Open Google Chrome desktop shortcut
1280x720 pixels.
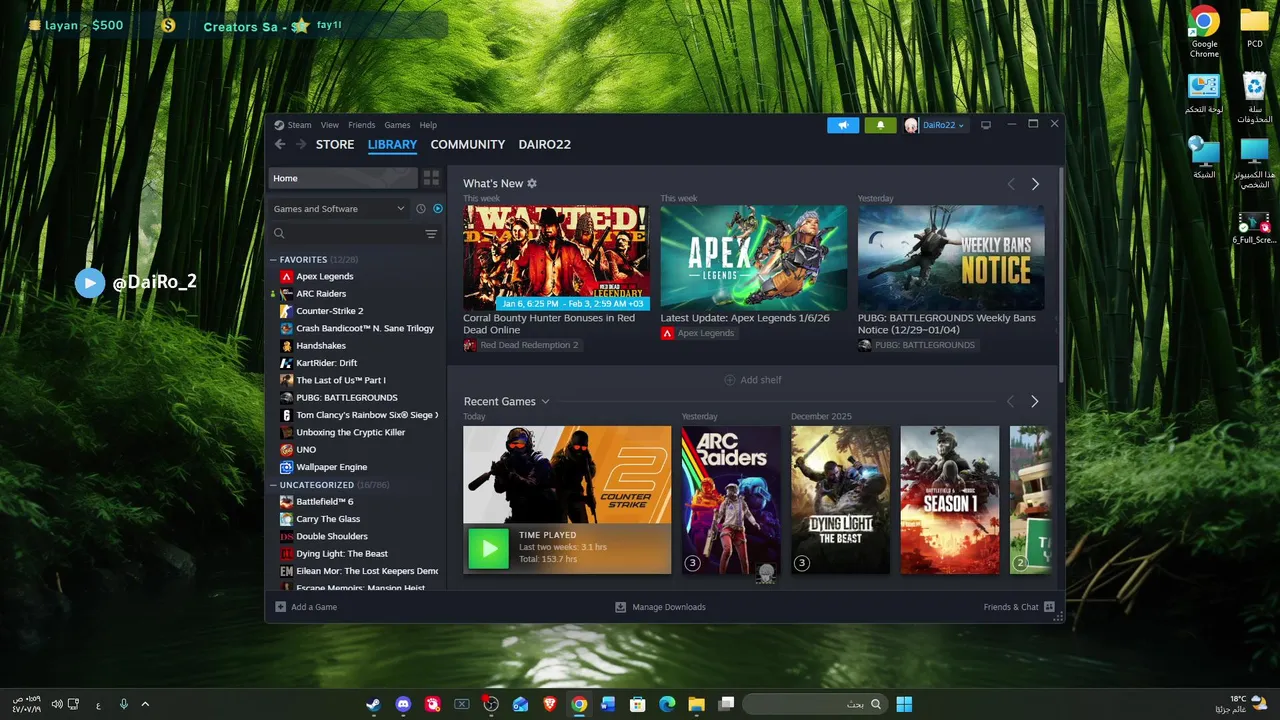coord(1204,32)
